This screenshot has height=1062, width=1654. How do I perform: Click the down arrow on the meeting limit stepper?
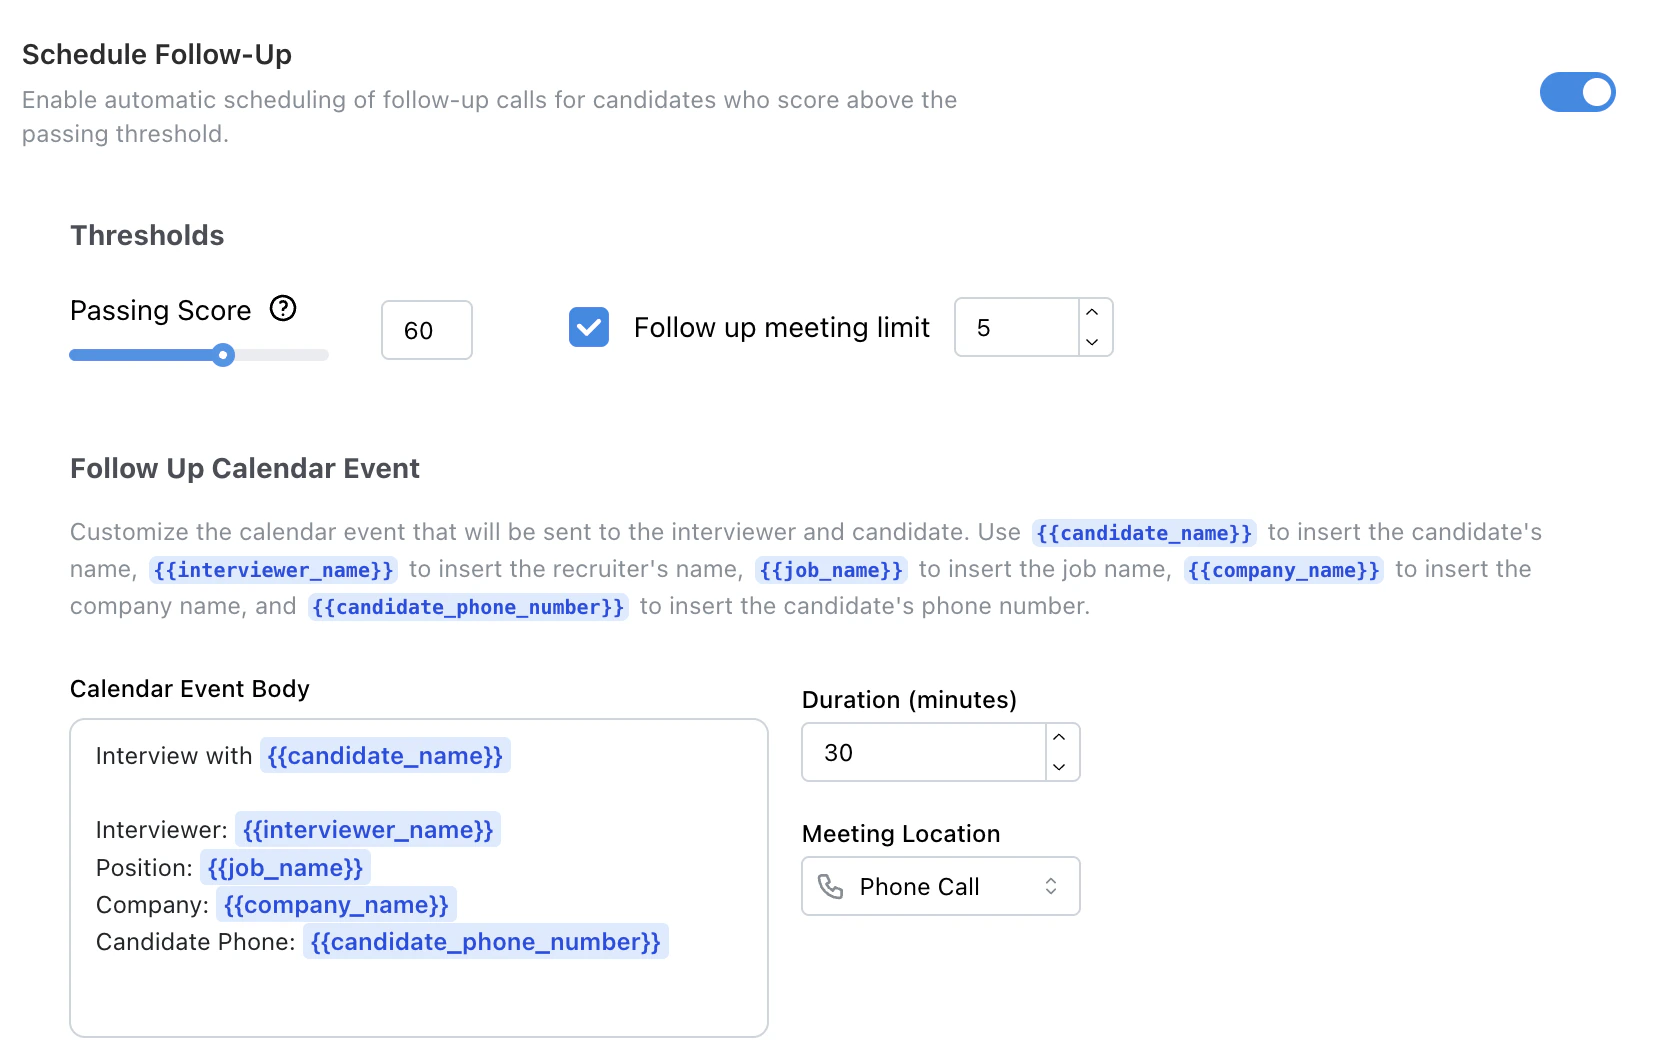click(x=1092, y=342)
